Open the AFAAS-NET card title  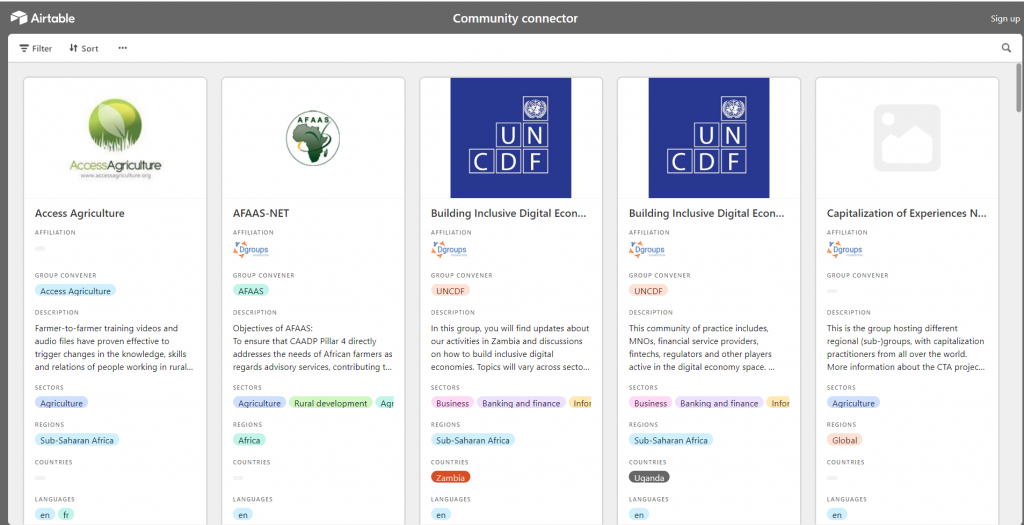click(x=261, y=214)
